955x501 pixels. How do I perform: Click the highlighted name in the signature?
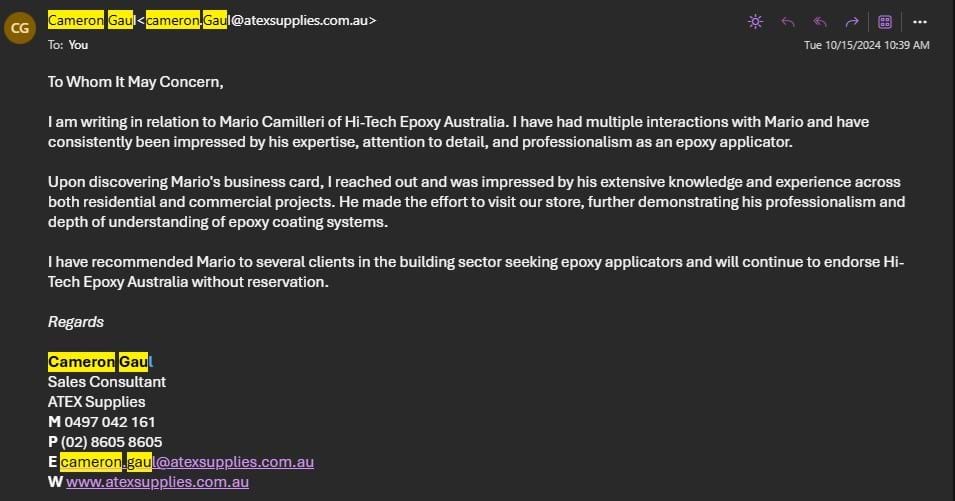point(100,362)
